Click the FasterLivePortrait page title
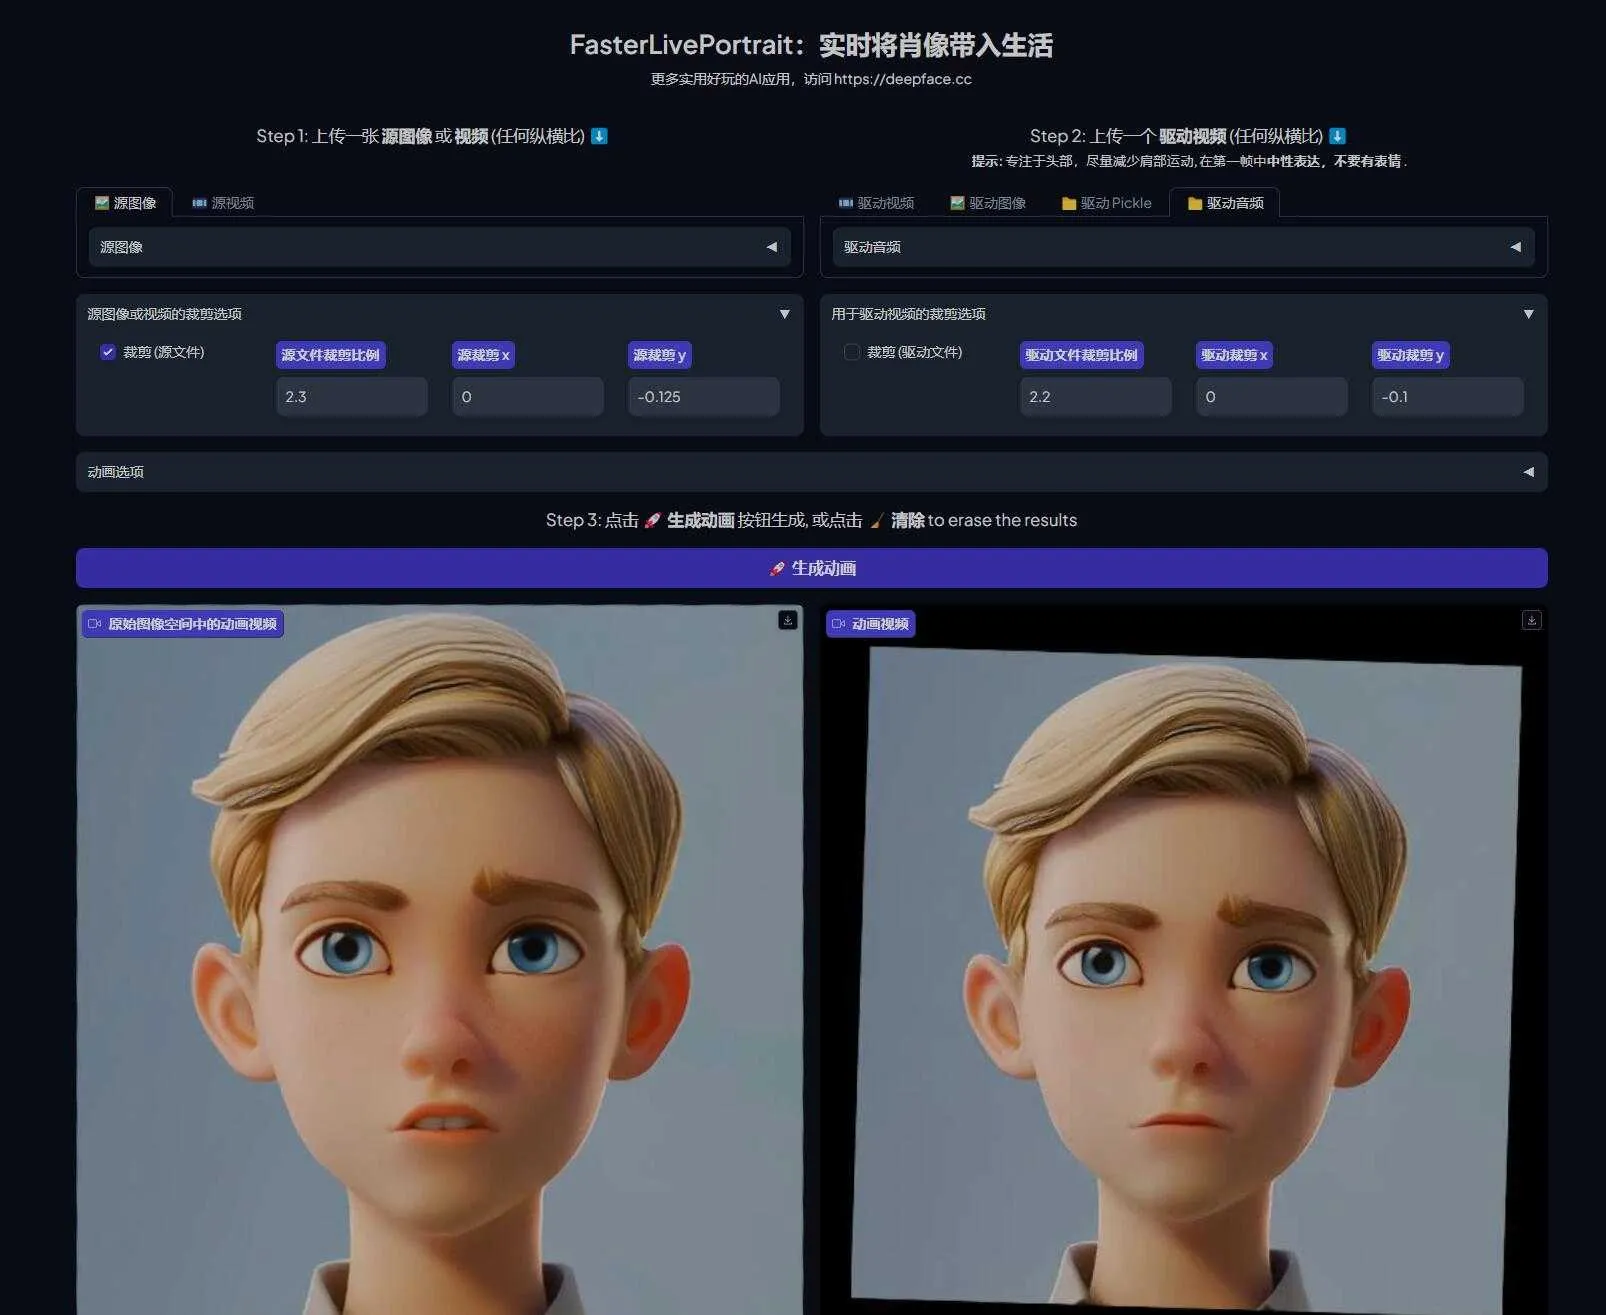Image resolution: width=1606 pixels, height=1315 pixels. tap(811, 45)
